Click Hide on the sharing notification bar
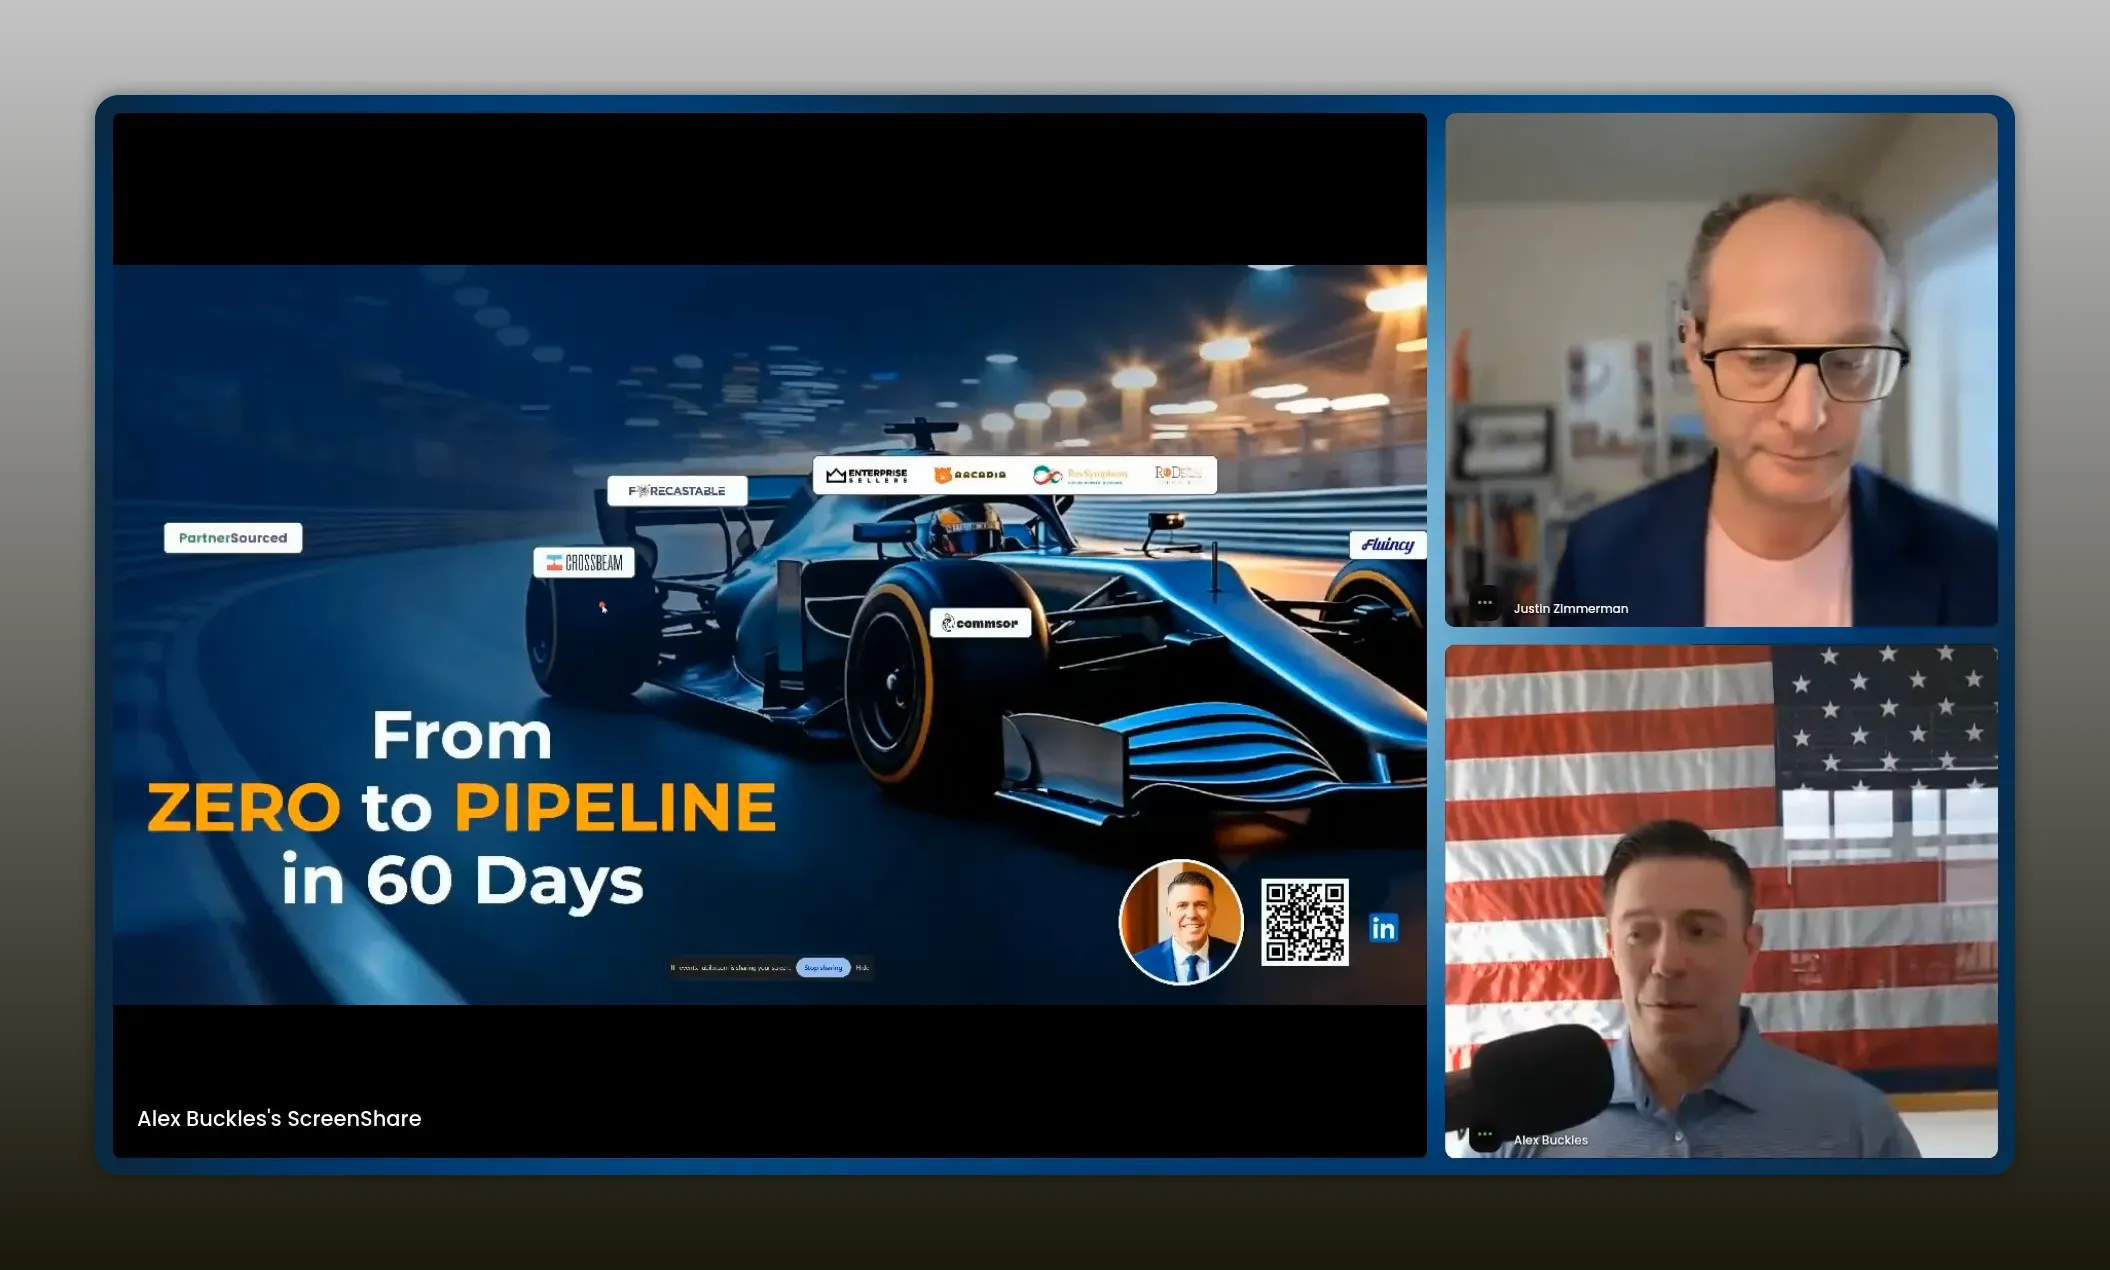This screenshot has width=2110, height=1270. 862,968
